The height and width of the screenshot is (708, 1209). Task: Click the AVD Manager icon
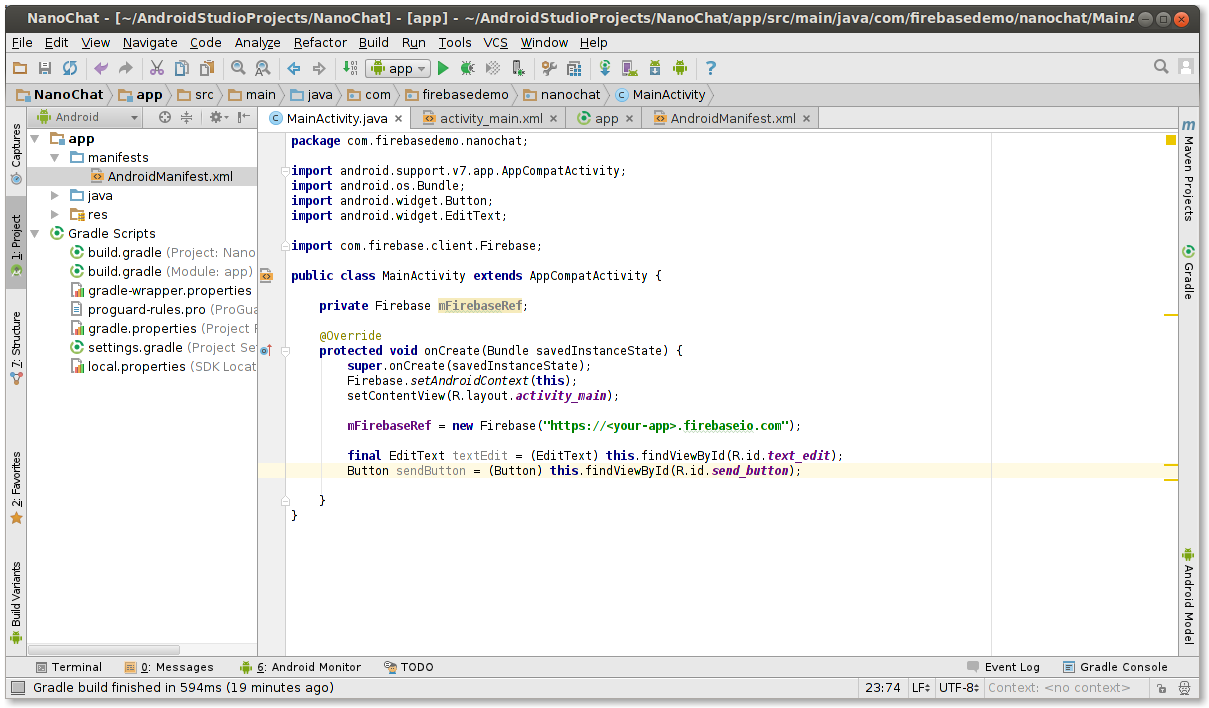(630, 68)
